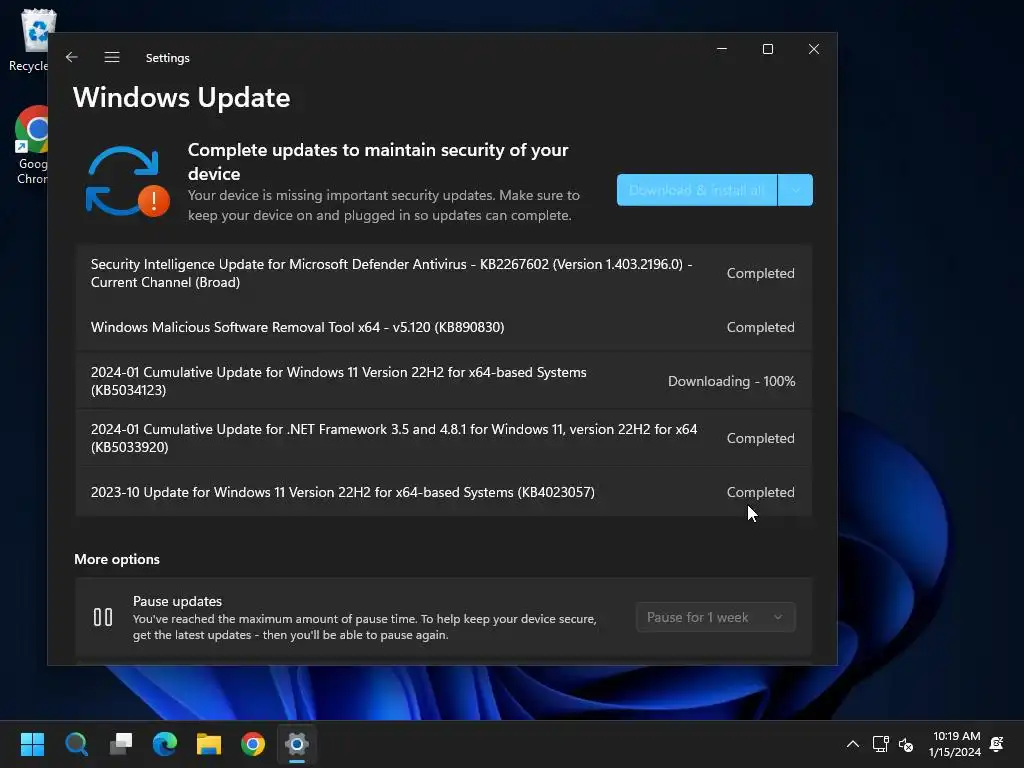Viewport: 1024px width, 768px height.
Task: Click Completed status for KB4023057
Action: click(761, 492)
